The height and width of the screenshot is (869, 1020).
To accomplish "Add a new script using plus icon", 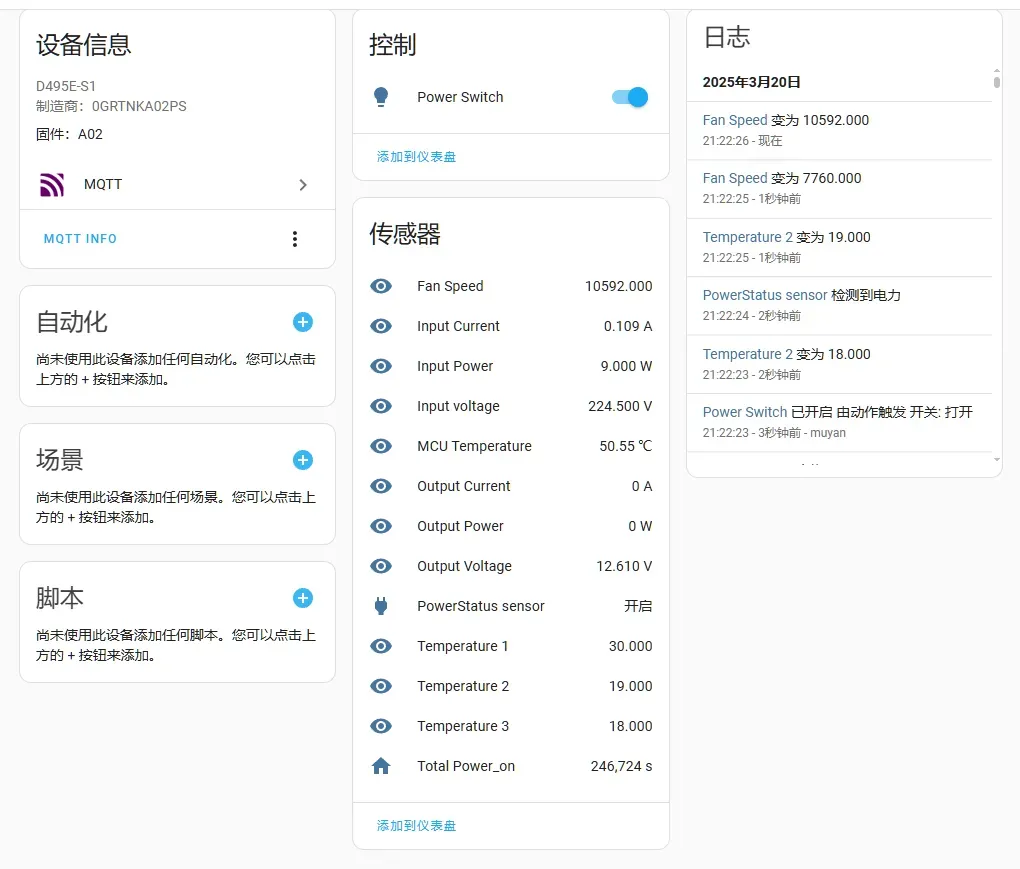I will (303, 598).
